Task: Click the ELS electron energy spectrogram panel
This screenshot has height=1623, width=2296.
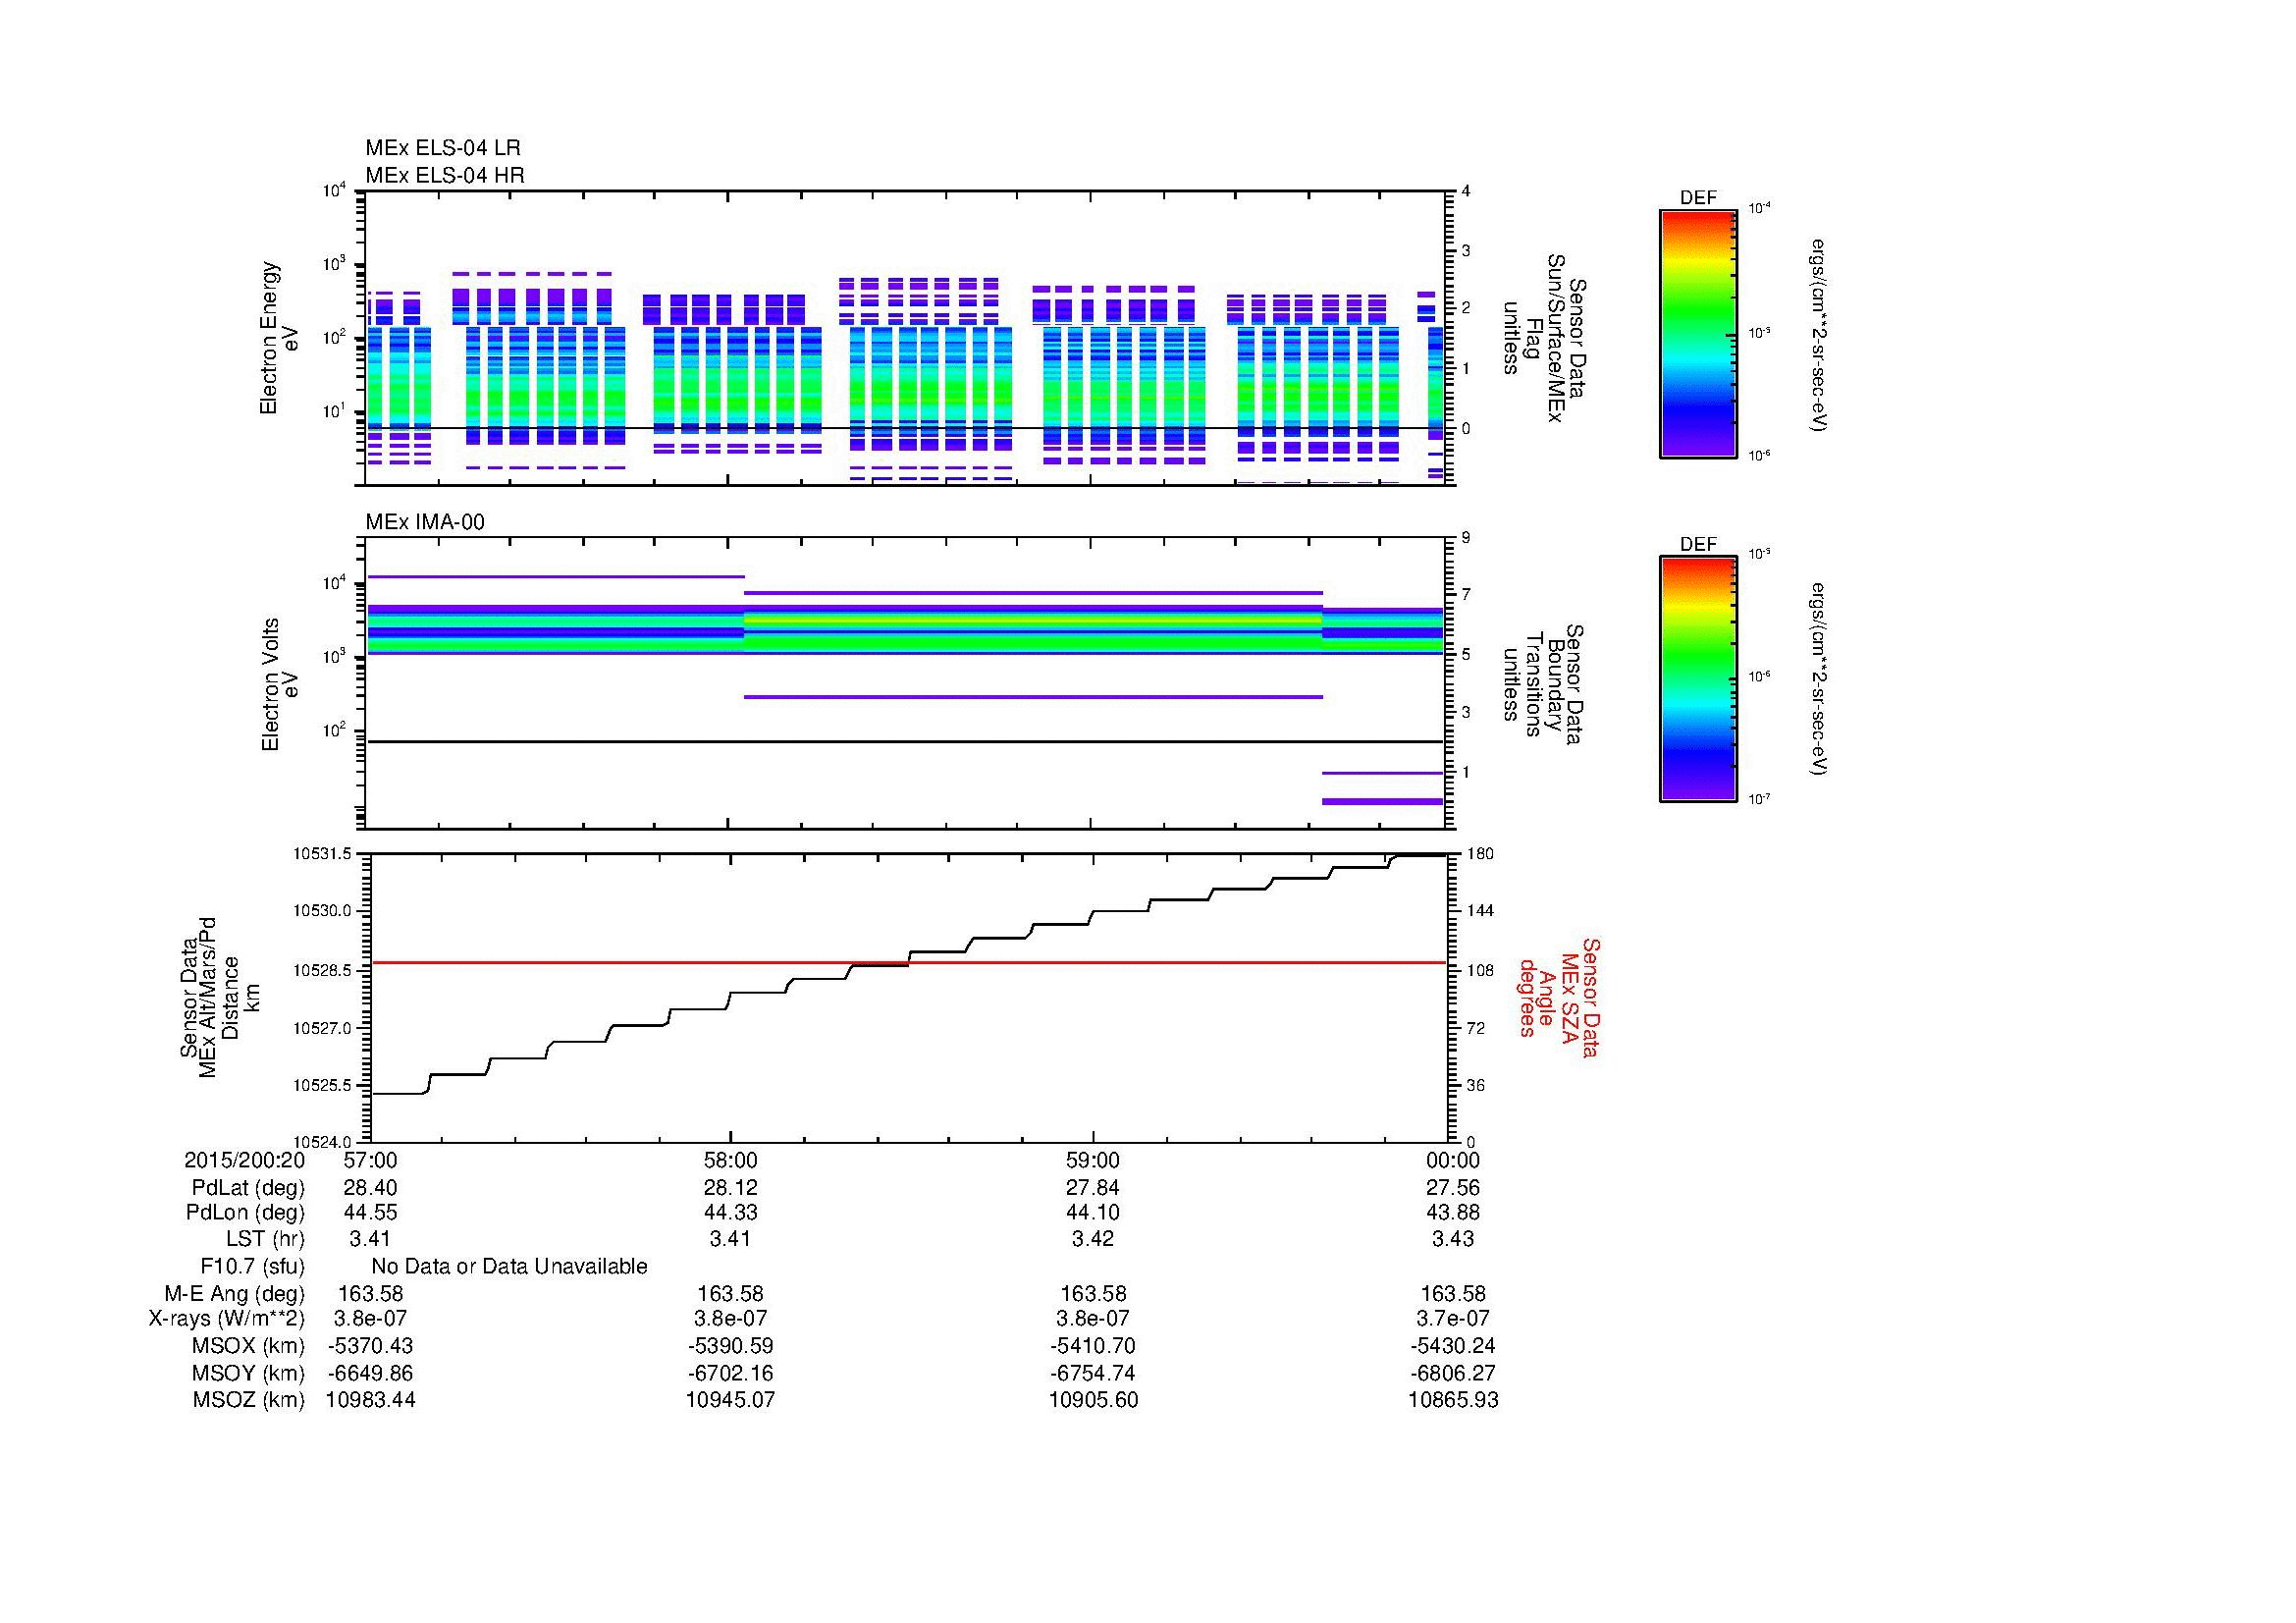Action: tap(907, 338)
